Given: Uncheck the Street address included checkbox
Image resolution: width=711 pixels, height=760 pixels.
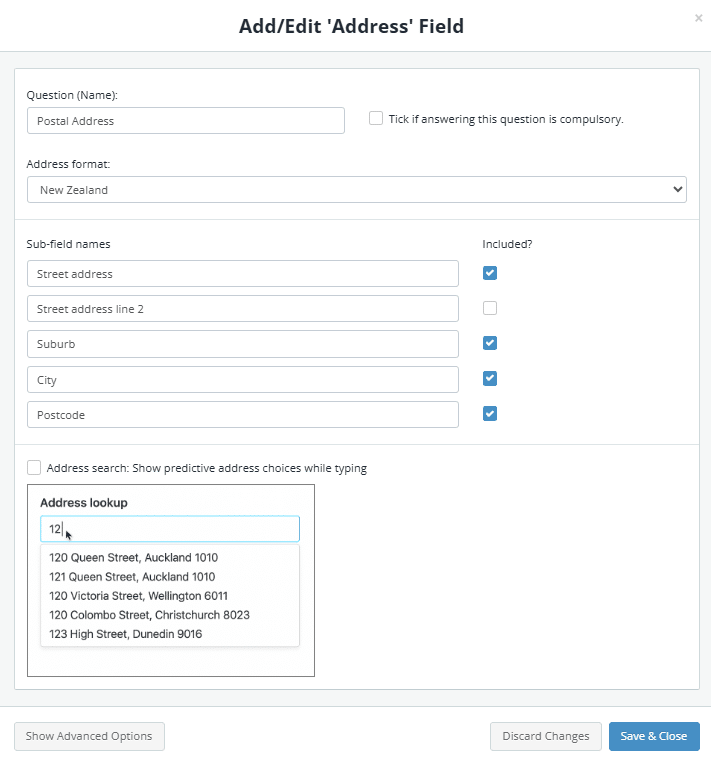Looking at the screenshot, I should (x=490, y=273).
